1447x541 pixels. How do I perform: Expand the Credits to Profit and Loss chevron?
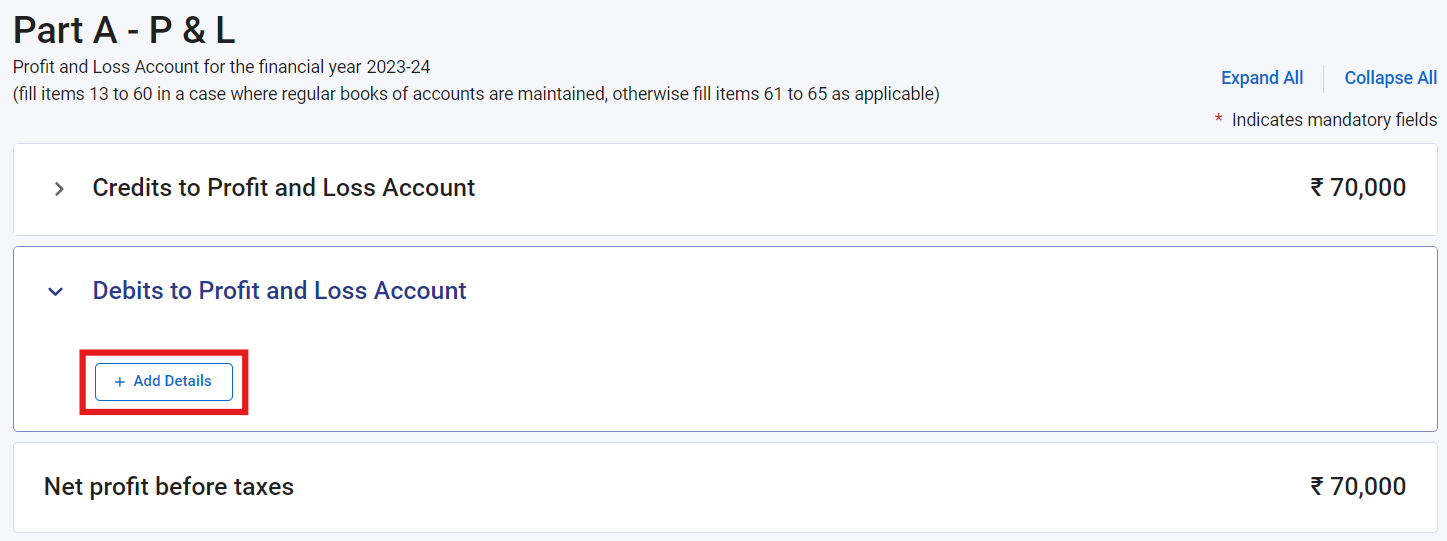point(59,188)
